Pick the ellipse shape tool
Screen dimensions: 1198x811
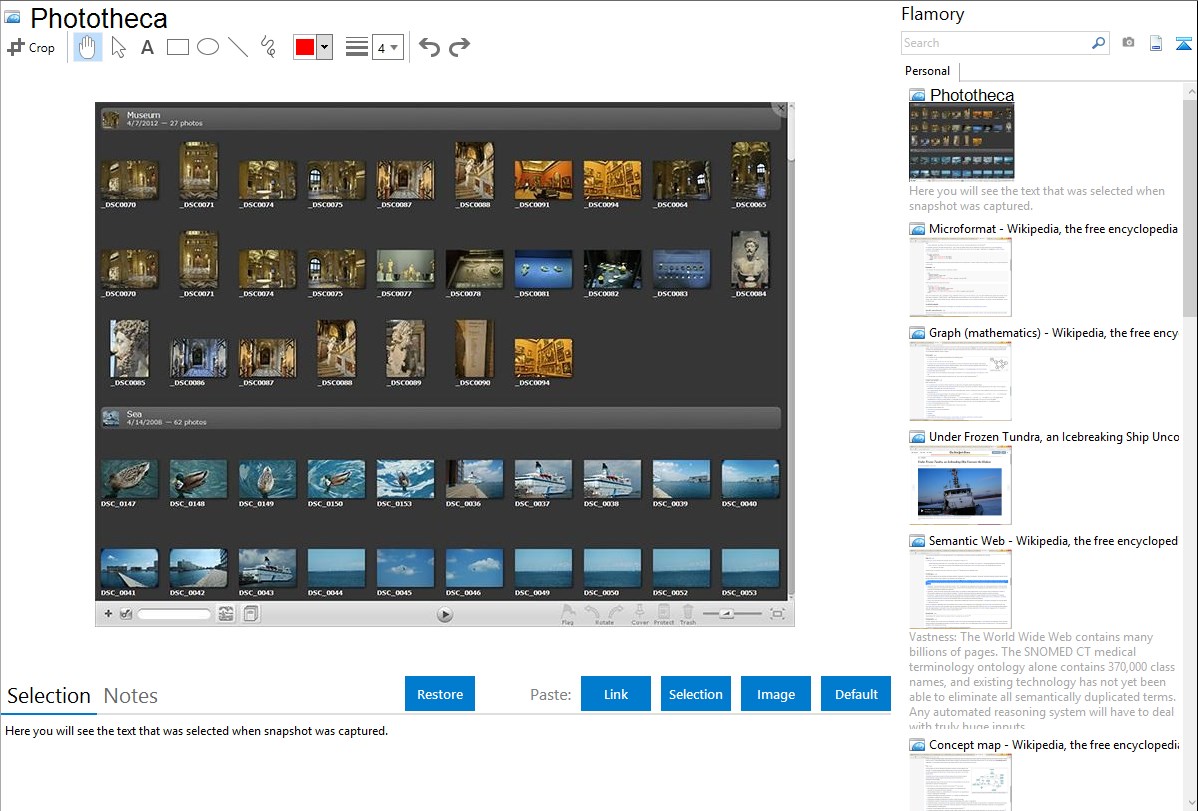[208, 47]
